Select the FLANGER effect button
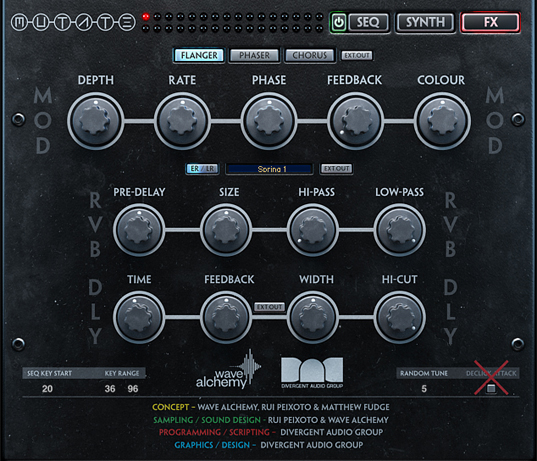537x461 pixels. pos(199,55)
